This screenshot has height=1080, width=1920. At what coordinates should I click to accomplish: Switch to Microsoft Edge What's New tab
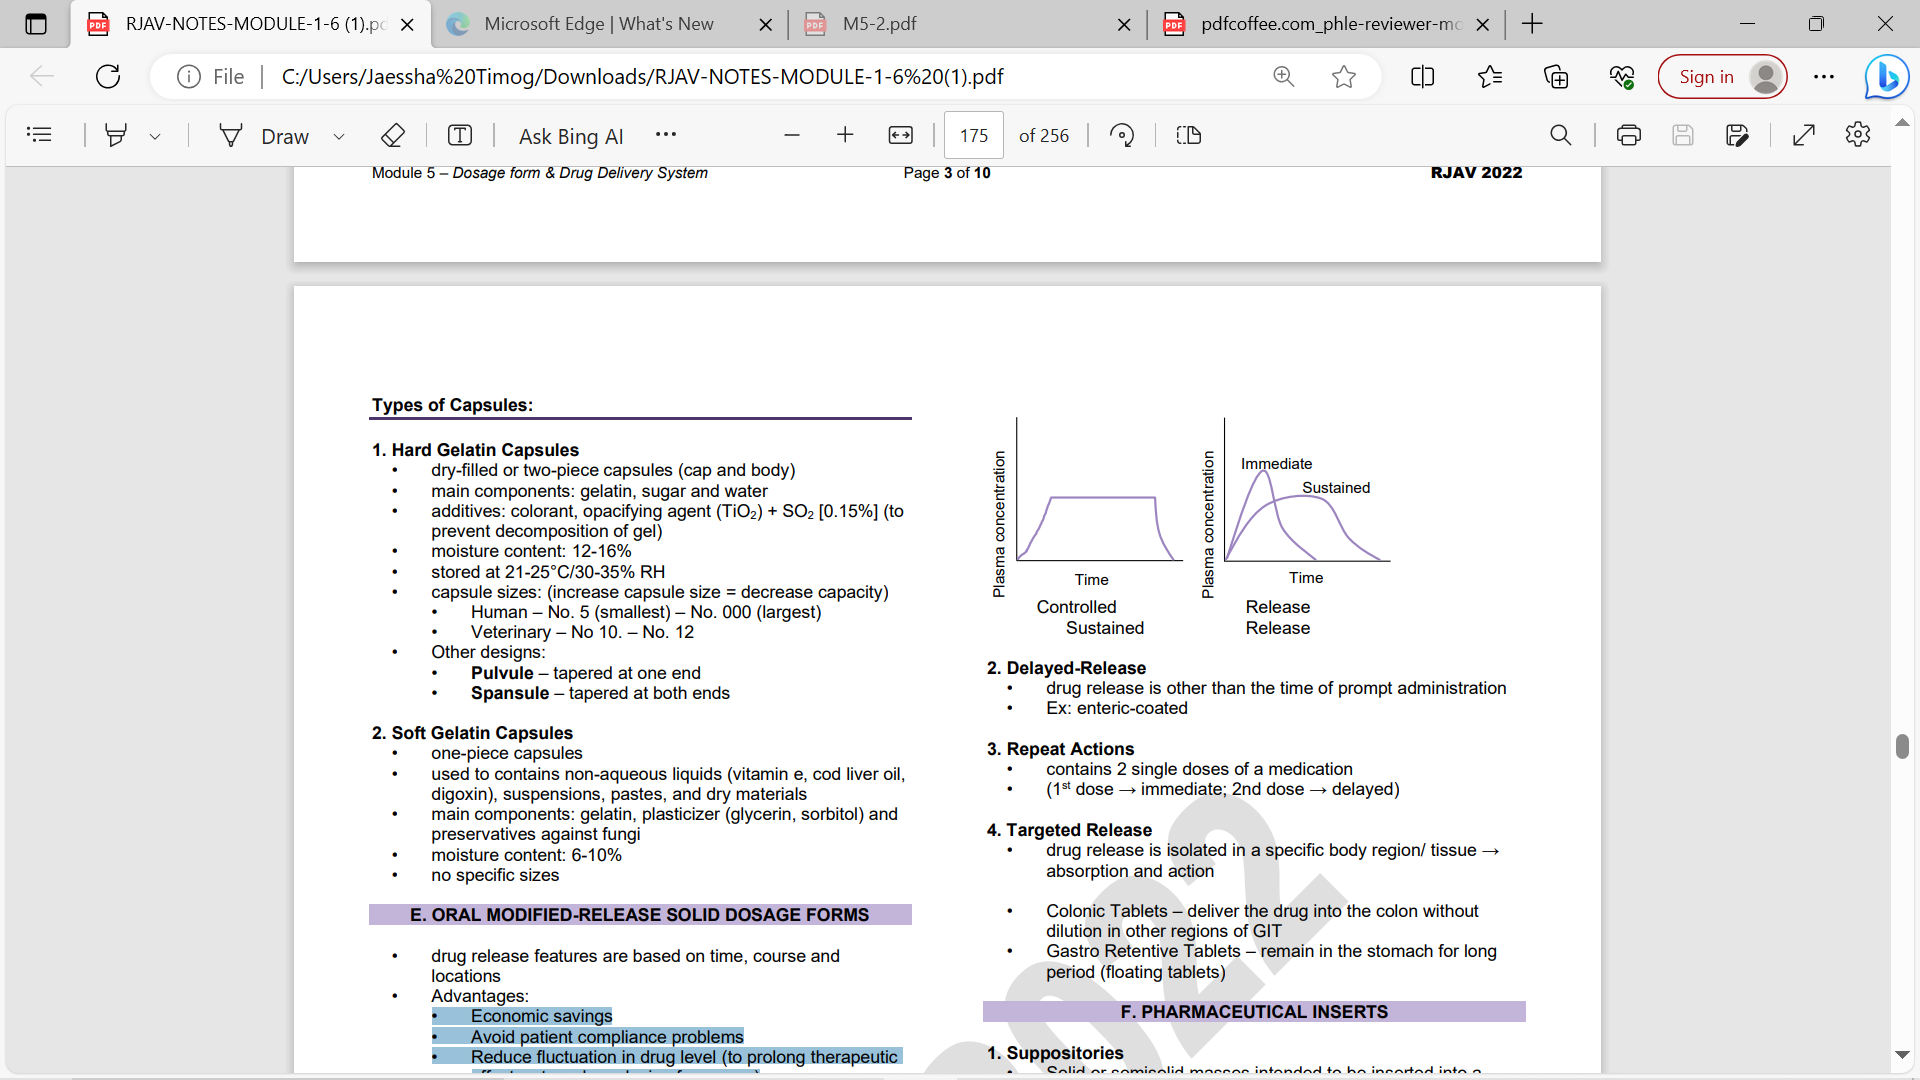[598, 24]
